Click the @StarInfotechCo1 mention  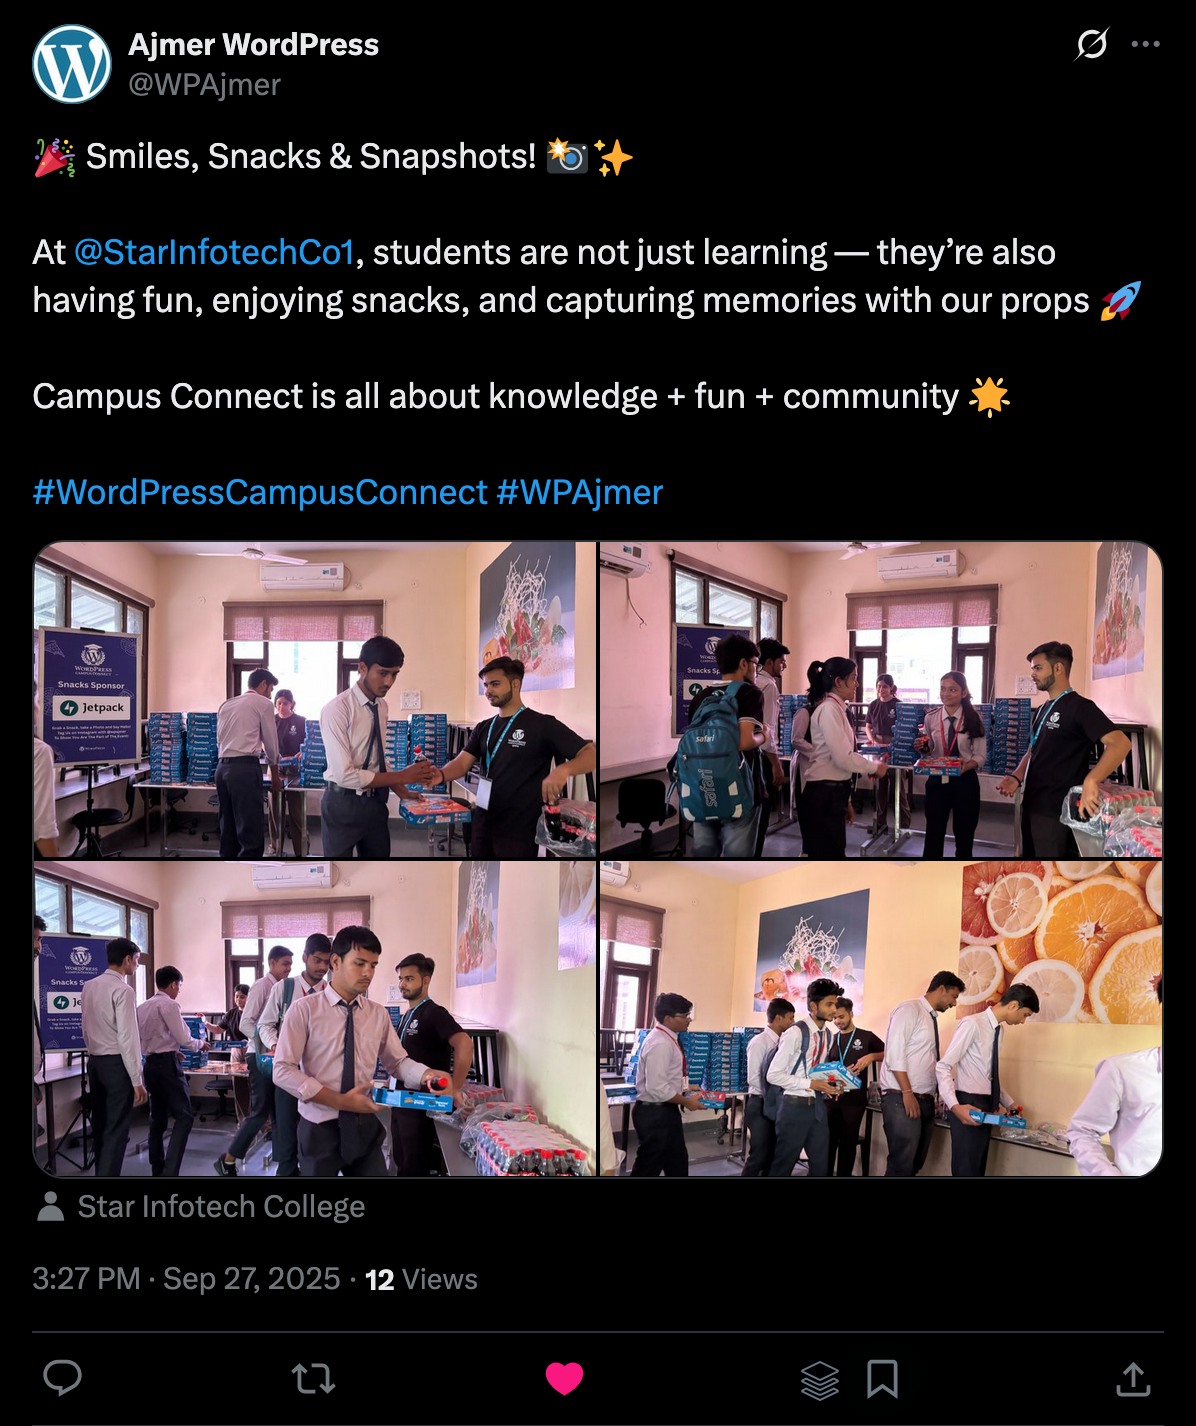pyautogui.click(x=214, y=252)
